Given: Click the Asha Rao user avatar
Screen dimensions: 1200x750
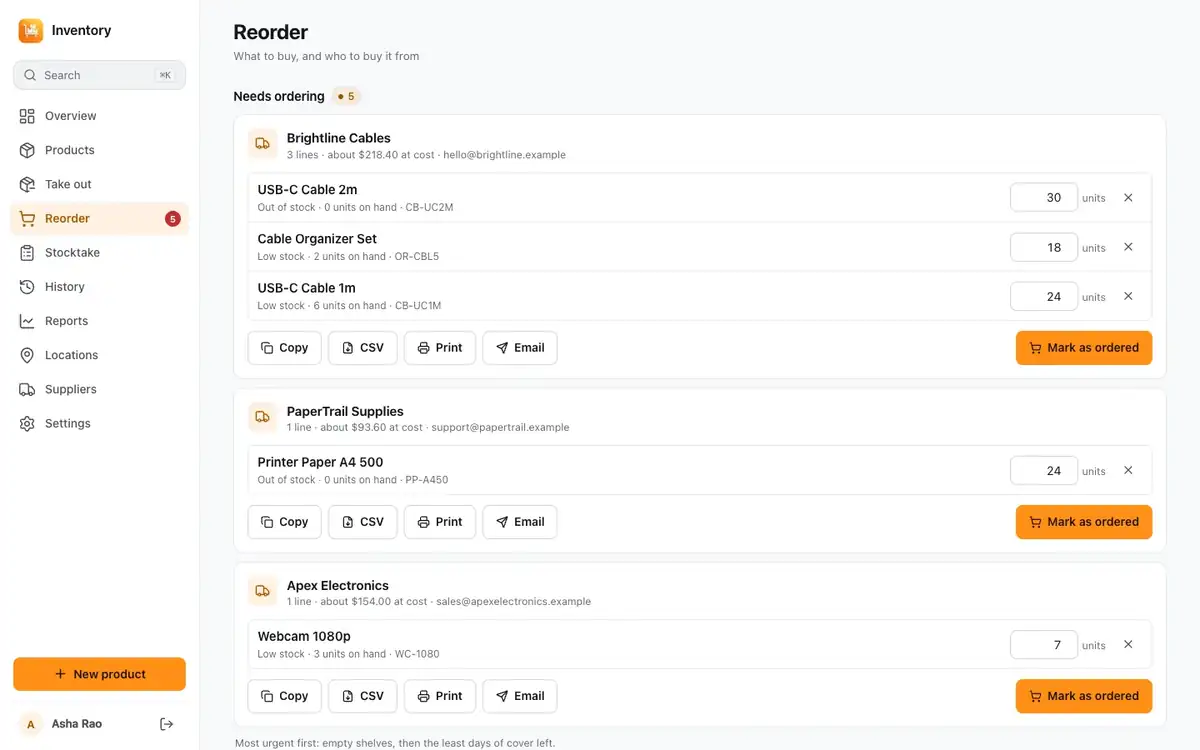Looking at the screenshot, I should click(x=31, y=724).
